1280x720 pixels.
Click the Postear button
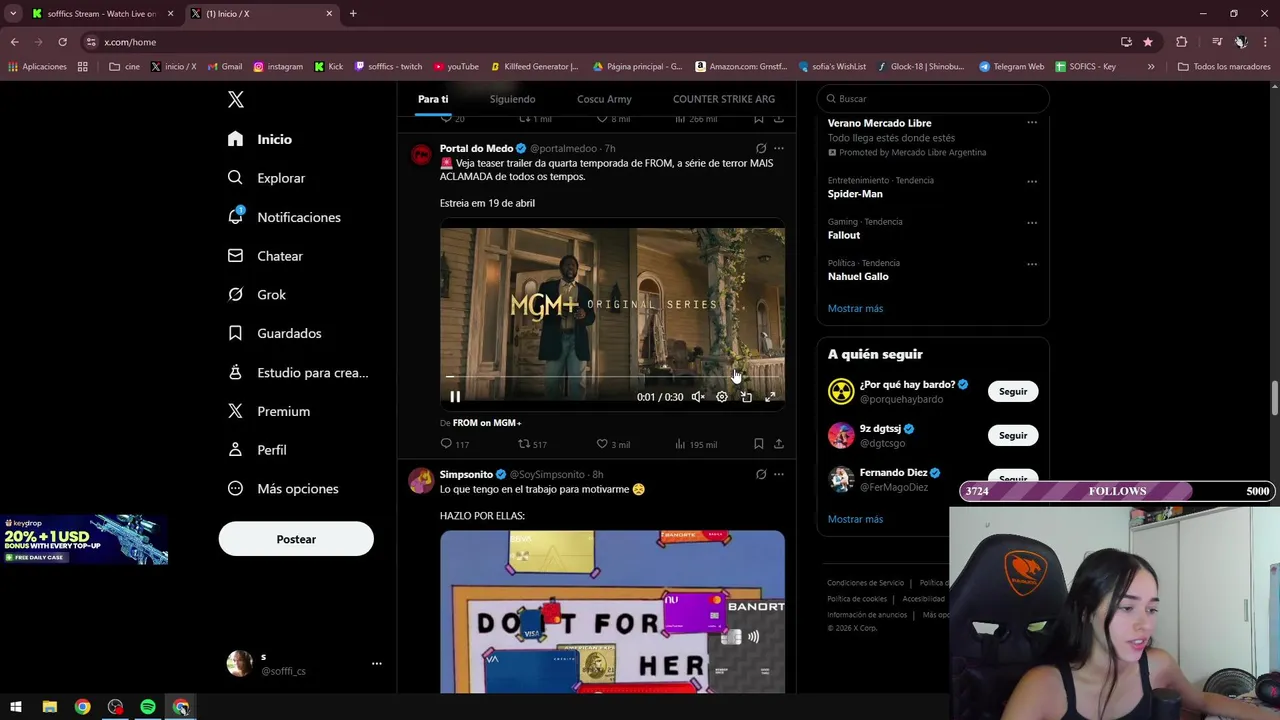pos(296,539)
